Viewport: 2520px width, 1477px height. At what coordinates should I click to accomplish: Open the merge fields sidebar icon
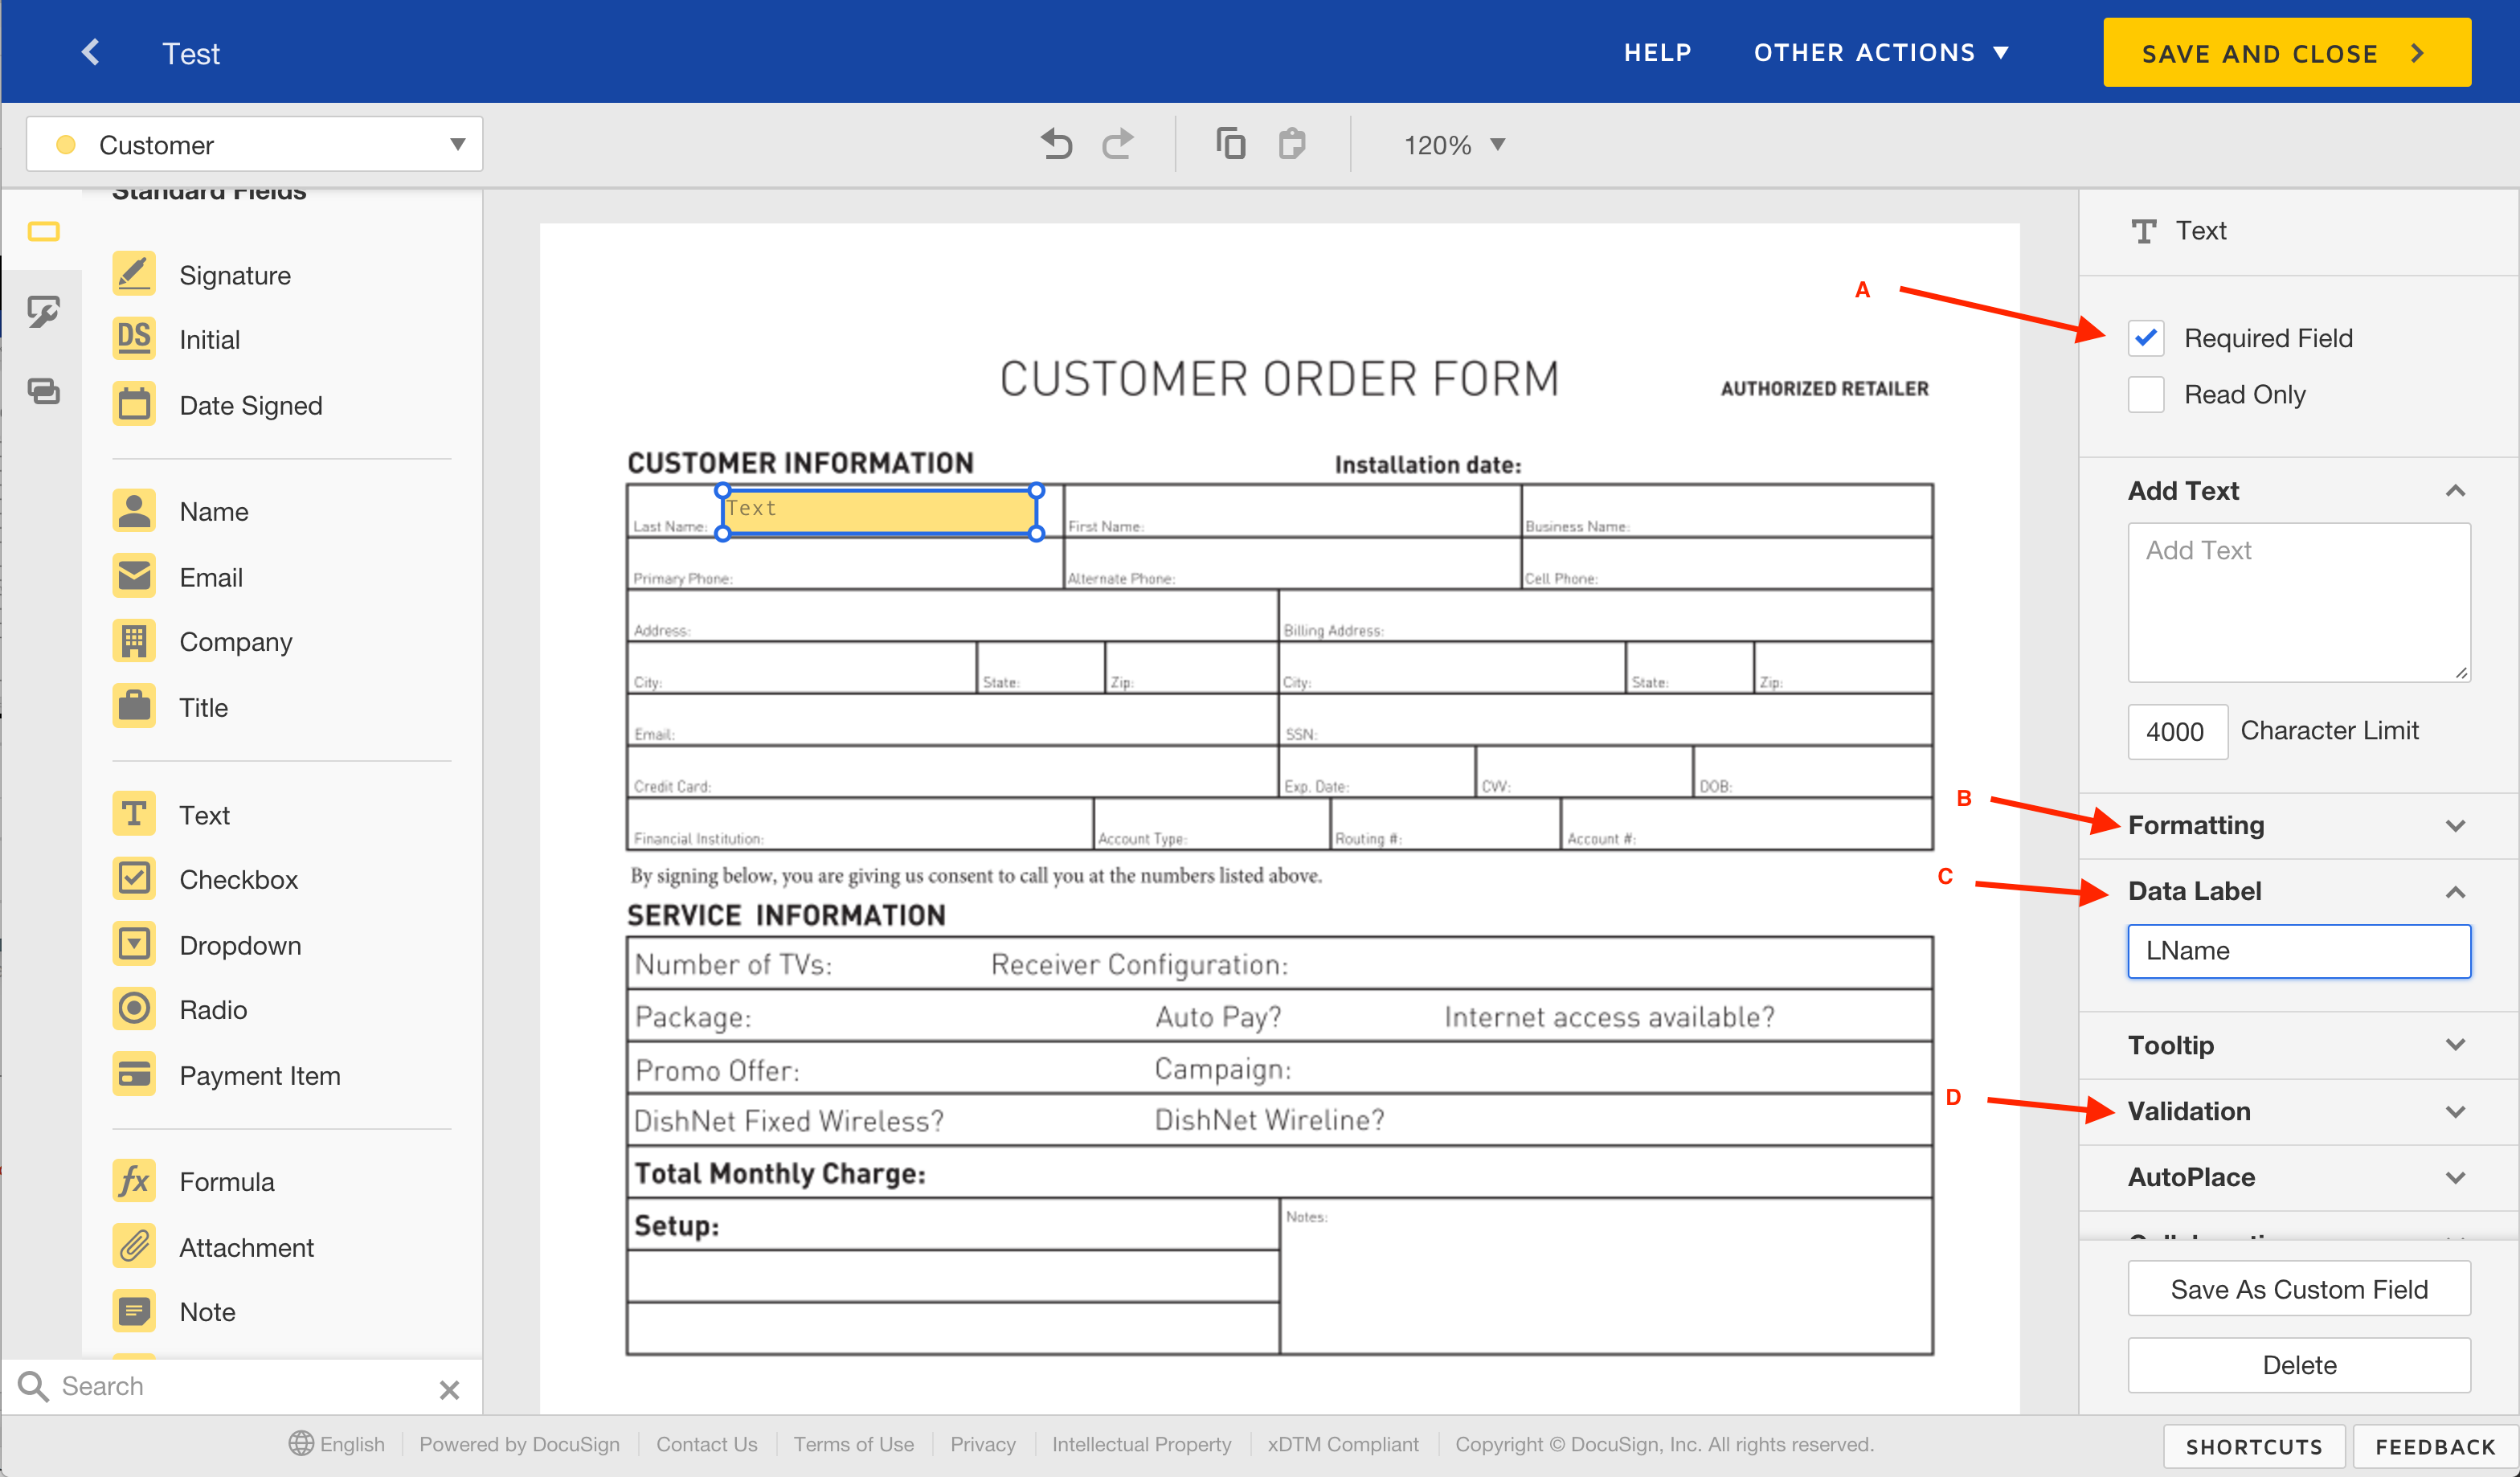coord(43,391)
